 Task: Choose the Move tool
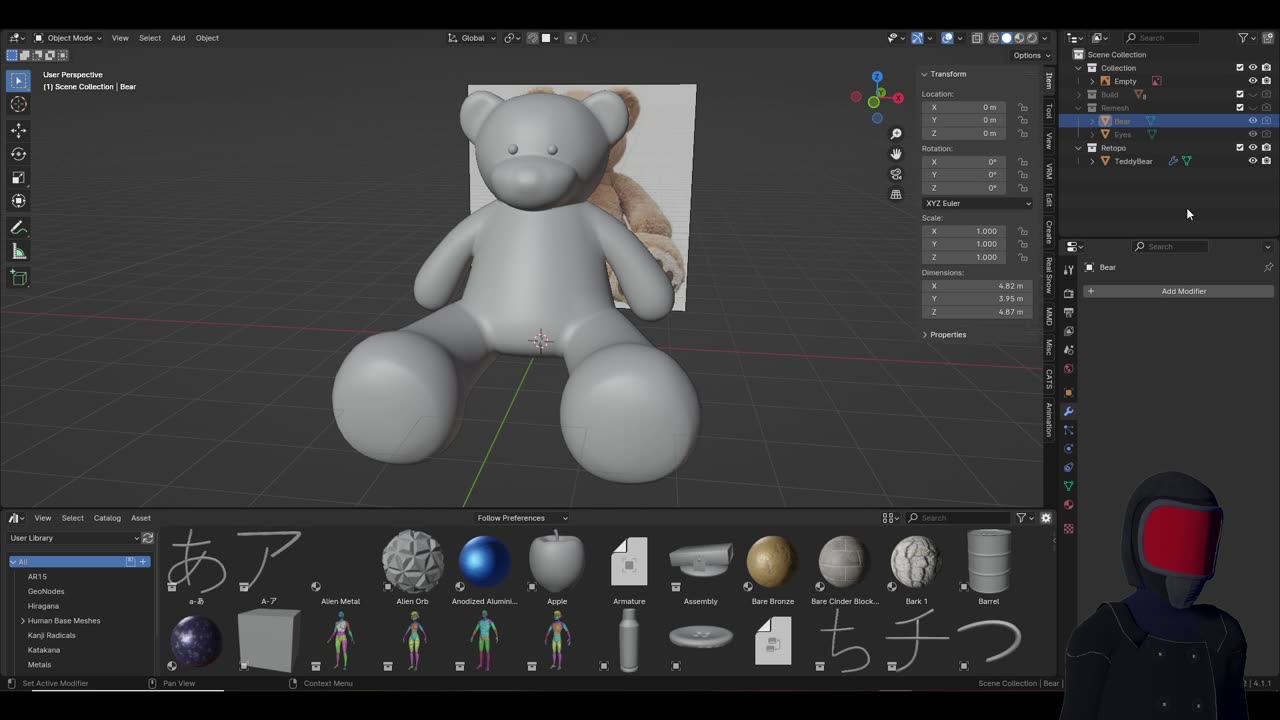19,130
